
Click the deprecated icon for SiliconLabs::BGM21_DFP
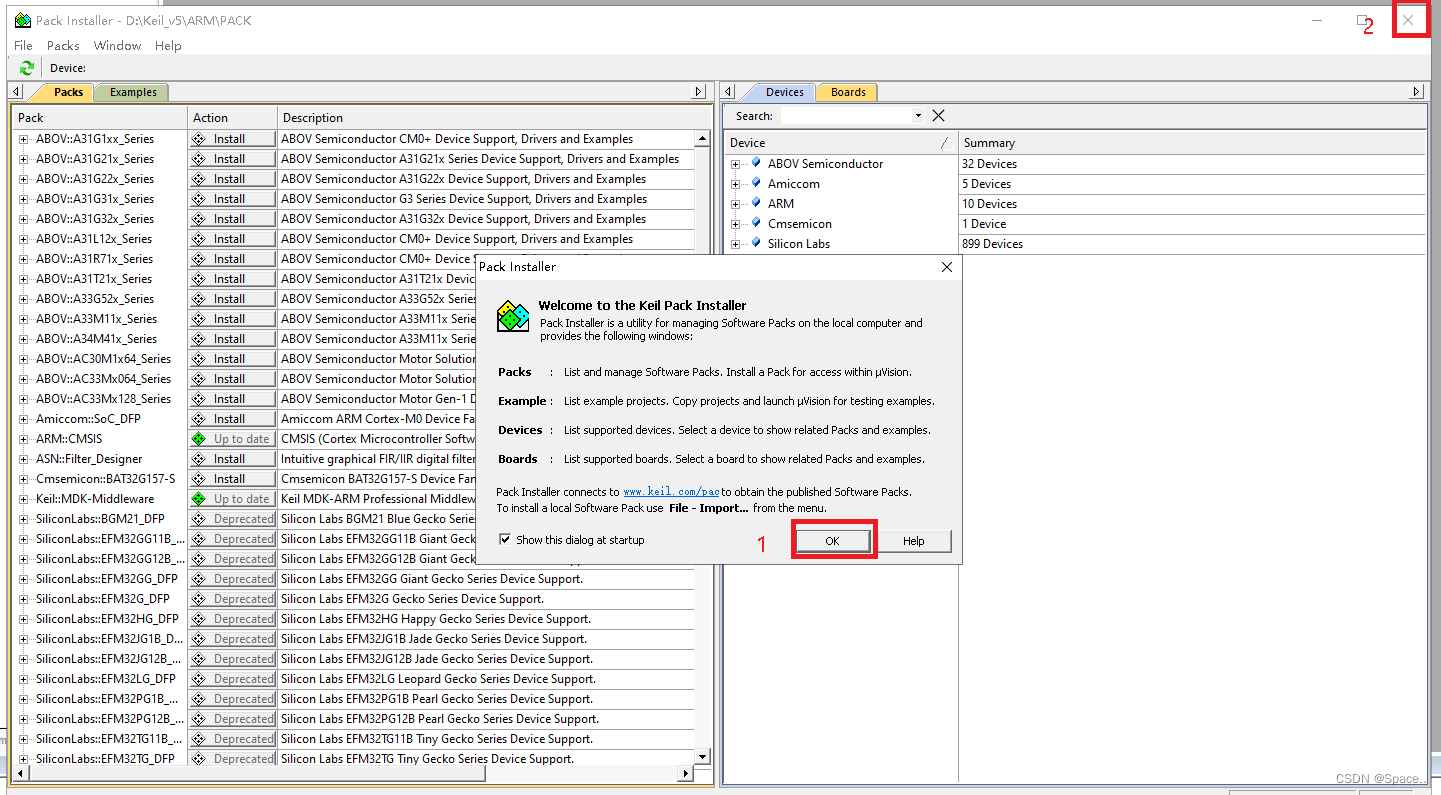click(199, 519)
